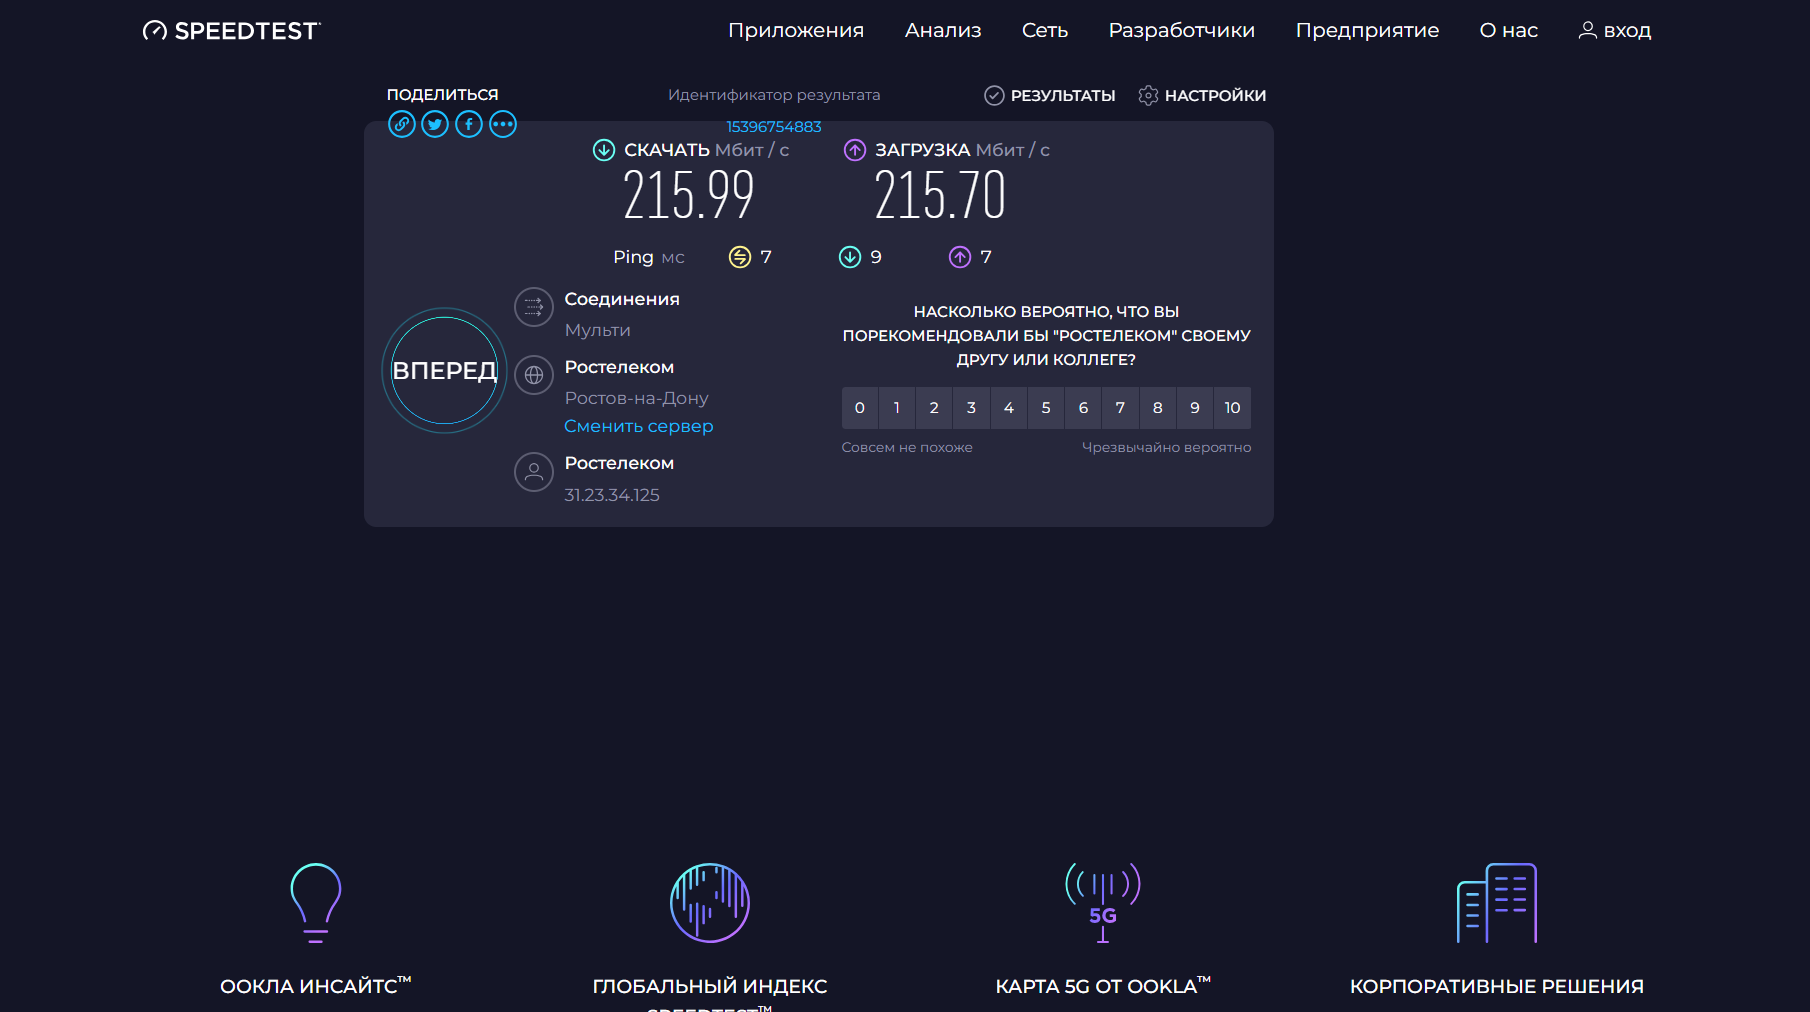Rate recommendation as 9
This screenshot has width=1810, height=1012.
(1195, 408)
